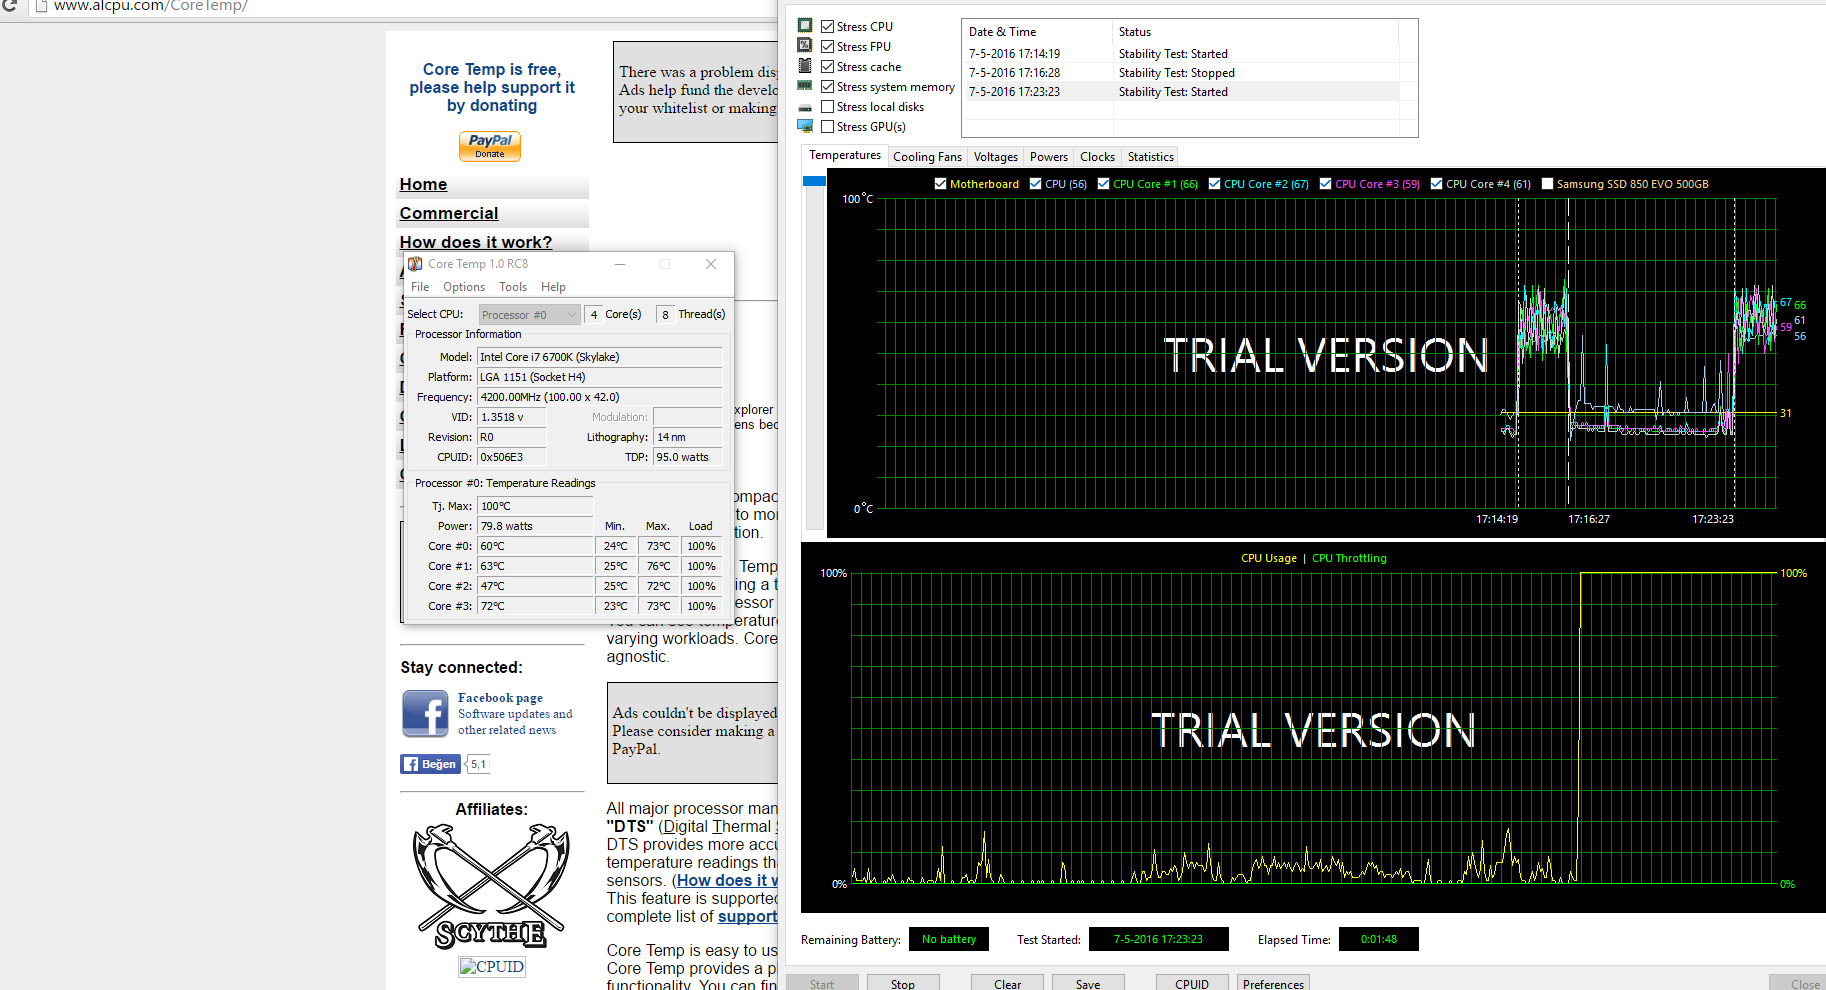Select the Stability Test Stopped log row

(1180, 73)
